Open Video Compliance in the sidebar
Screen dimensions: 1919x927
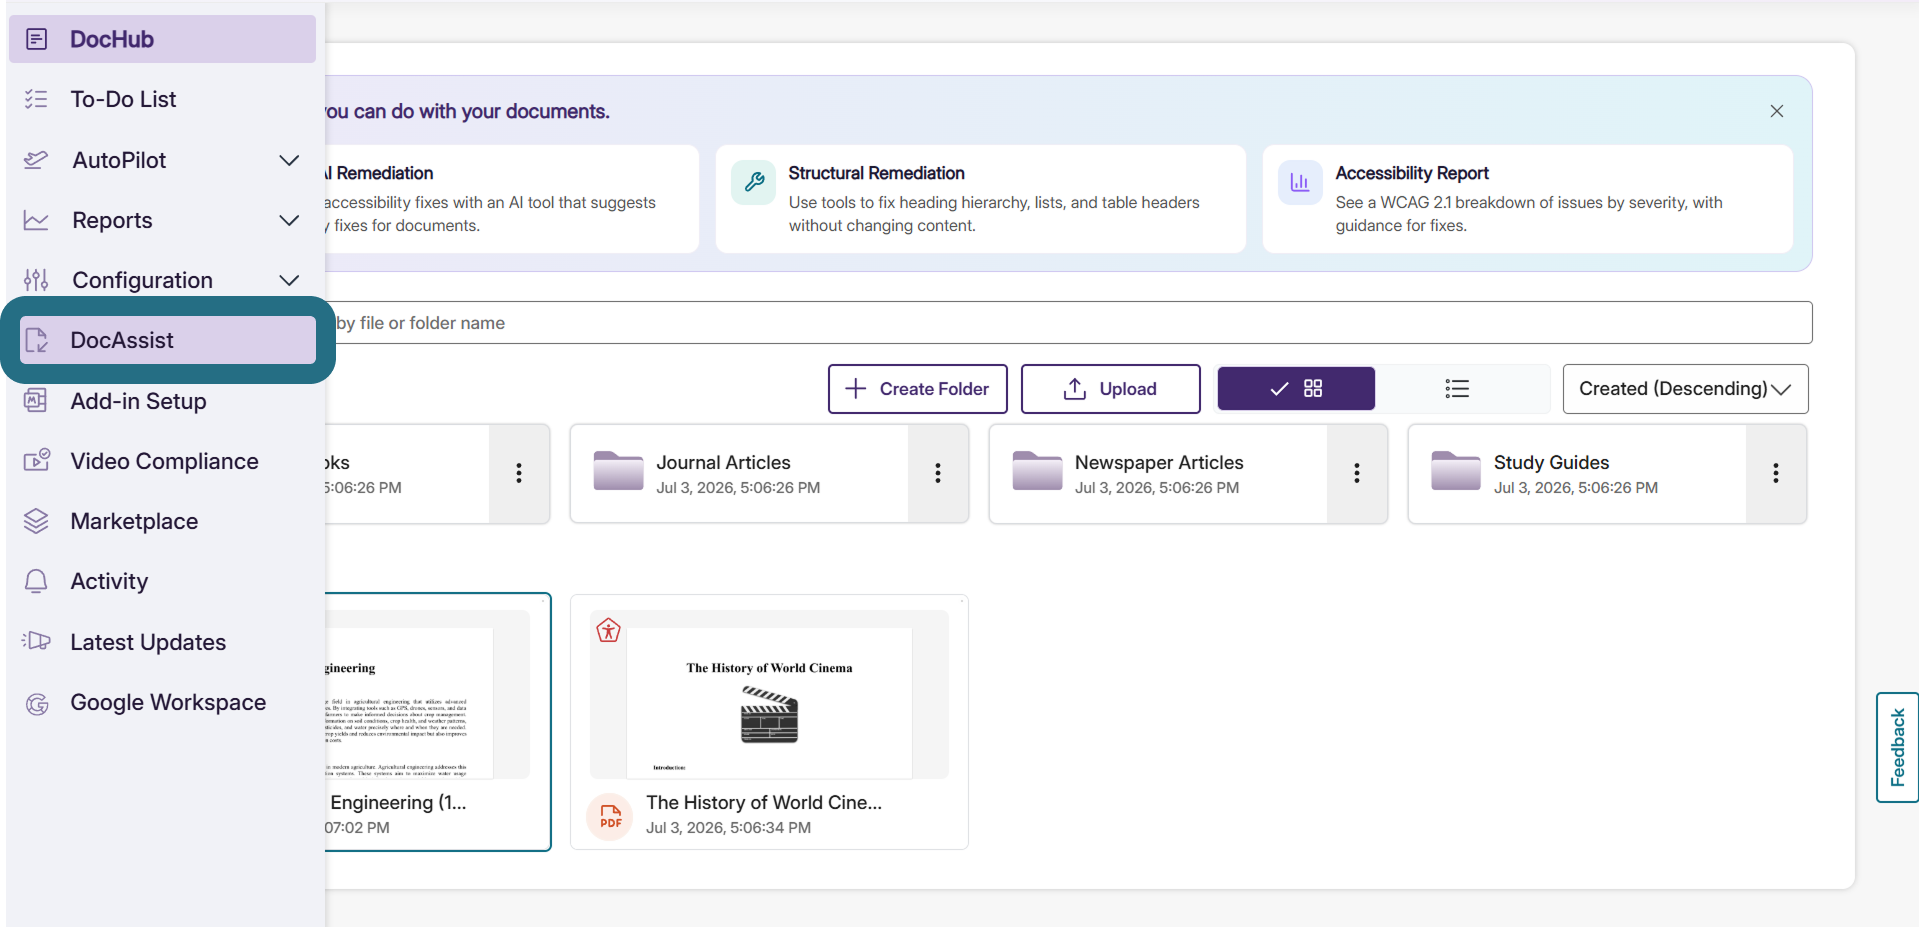coord(162,461)
